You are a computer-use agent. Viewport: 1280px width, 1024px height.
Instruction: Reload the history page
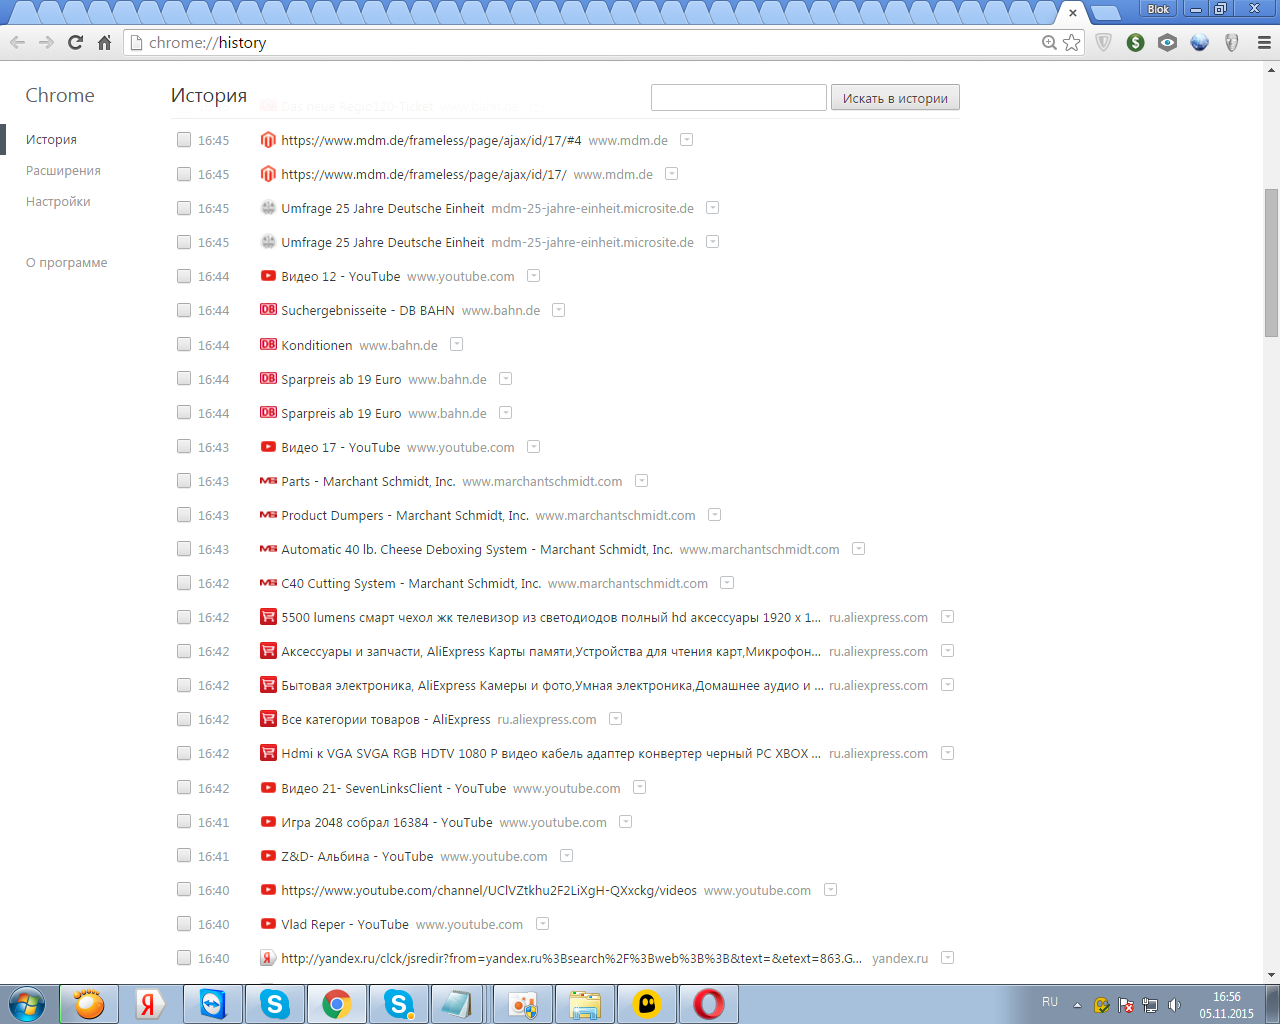pos(75,42)
